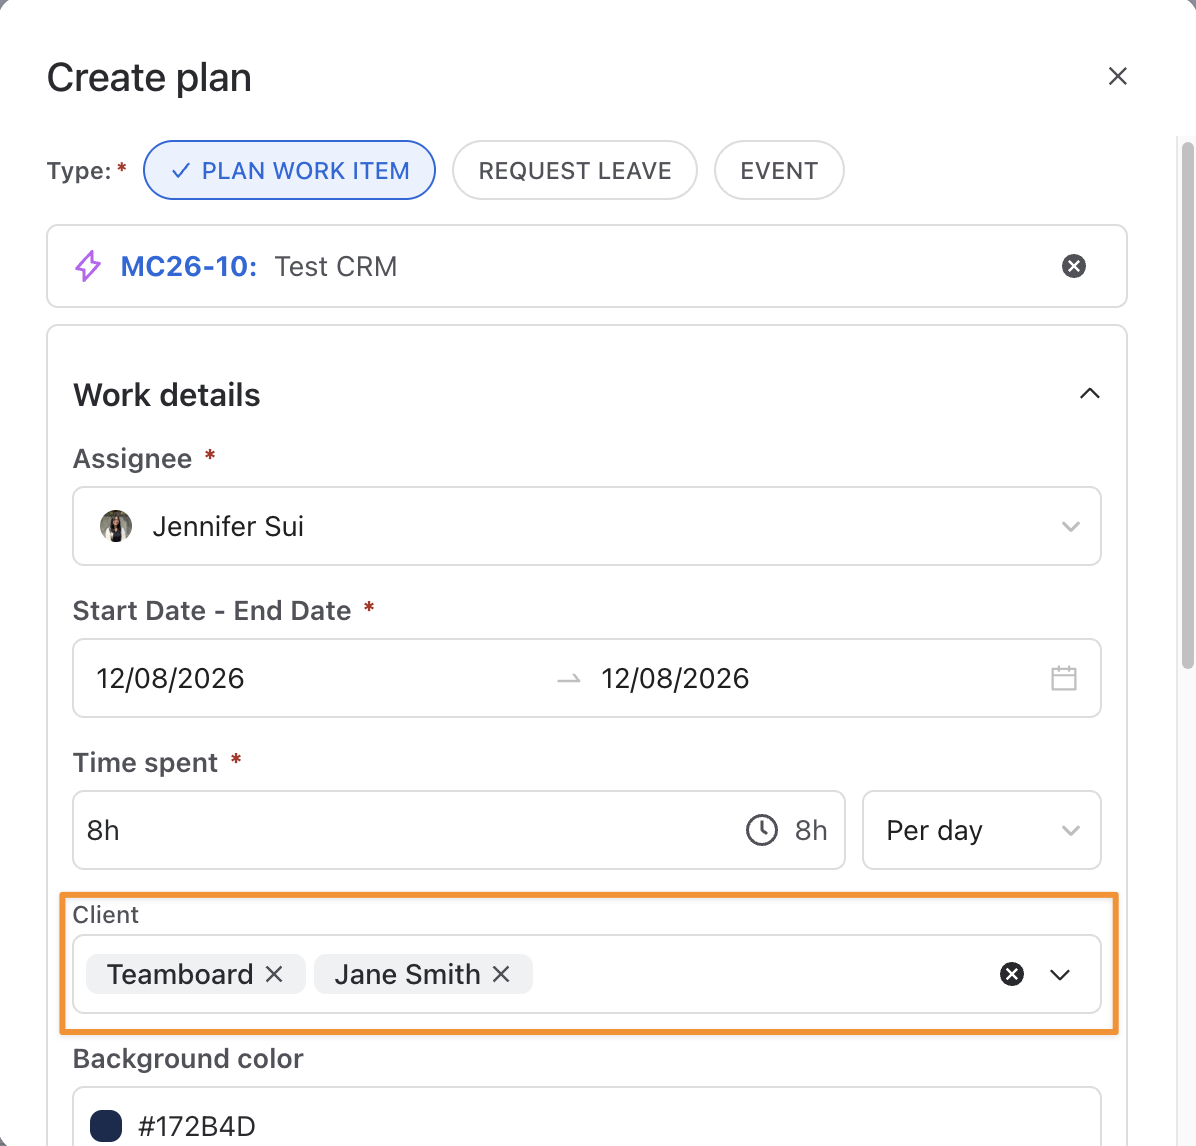
Task: Click the start date 12/08/2026 field
Action: (170, 678)
